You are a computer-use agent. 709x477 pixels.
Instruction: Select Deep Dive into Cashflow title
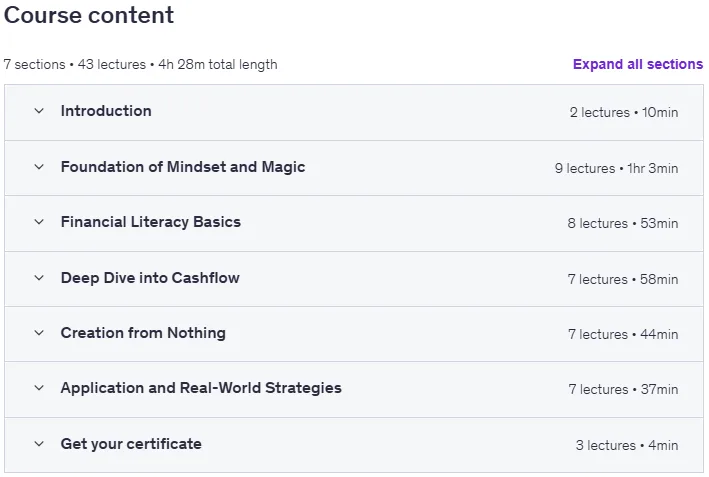150,278
